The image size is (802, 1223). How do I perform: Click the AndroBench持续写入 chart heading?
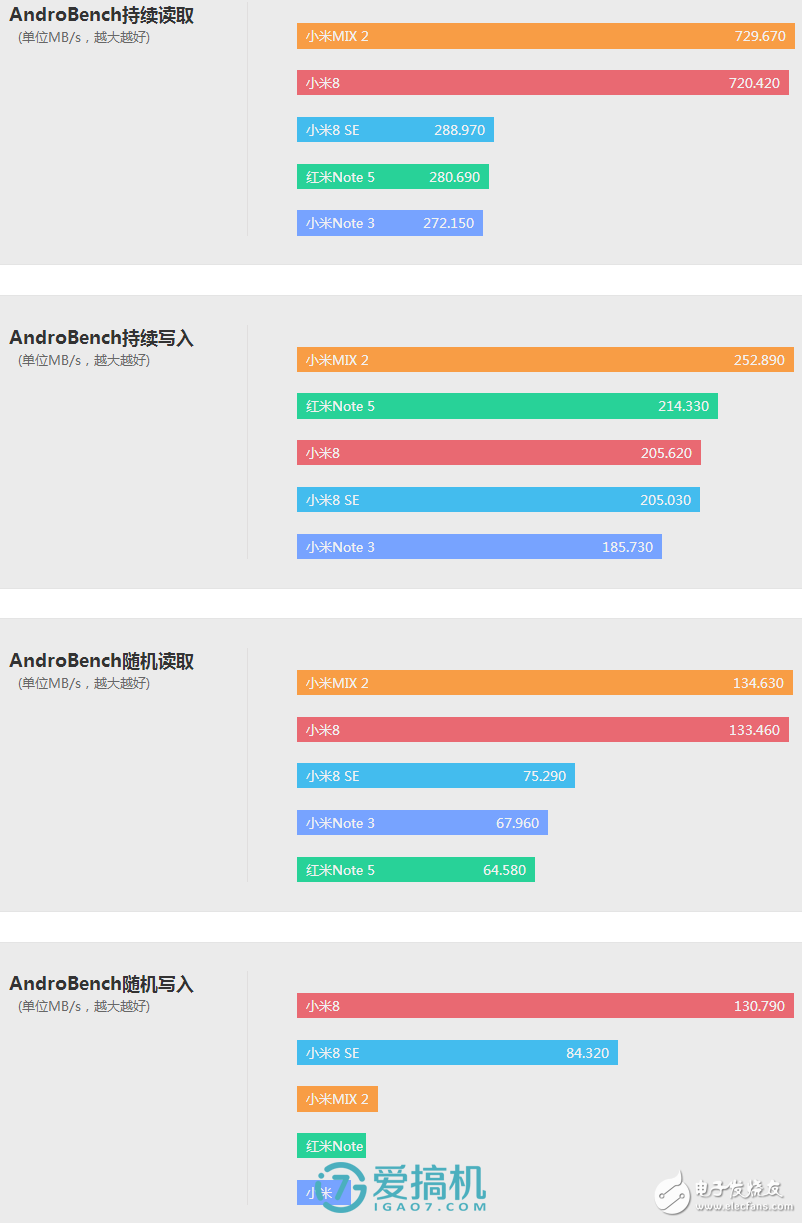click(101, 338)
